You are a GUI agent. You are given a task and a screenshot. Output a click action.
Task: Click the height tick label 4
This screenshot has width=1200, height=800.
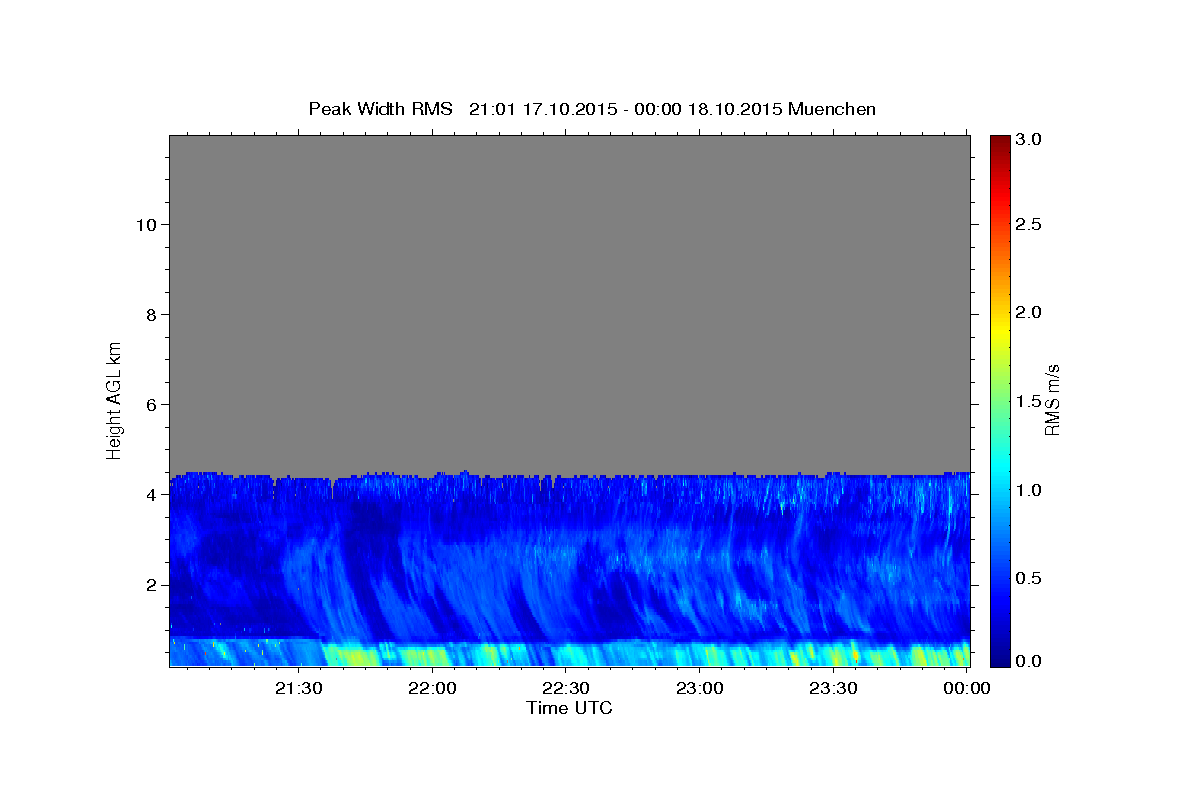(149, 494)
